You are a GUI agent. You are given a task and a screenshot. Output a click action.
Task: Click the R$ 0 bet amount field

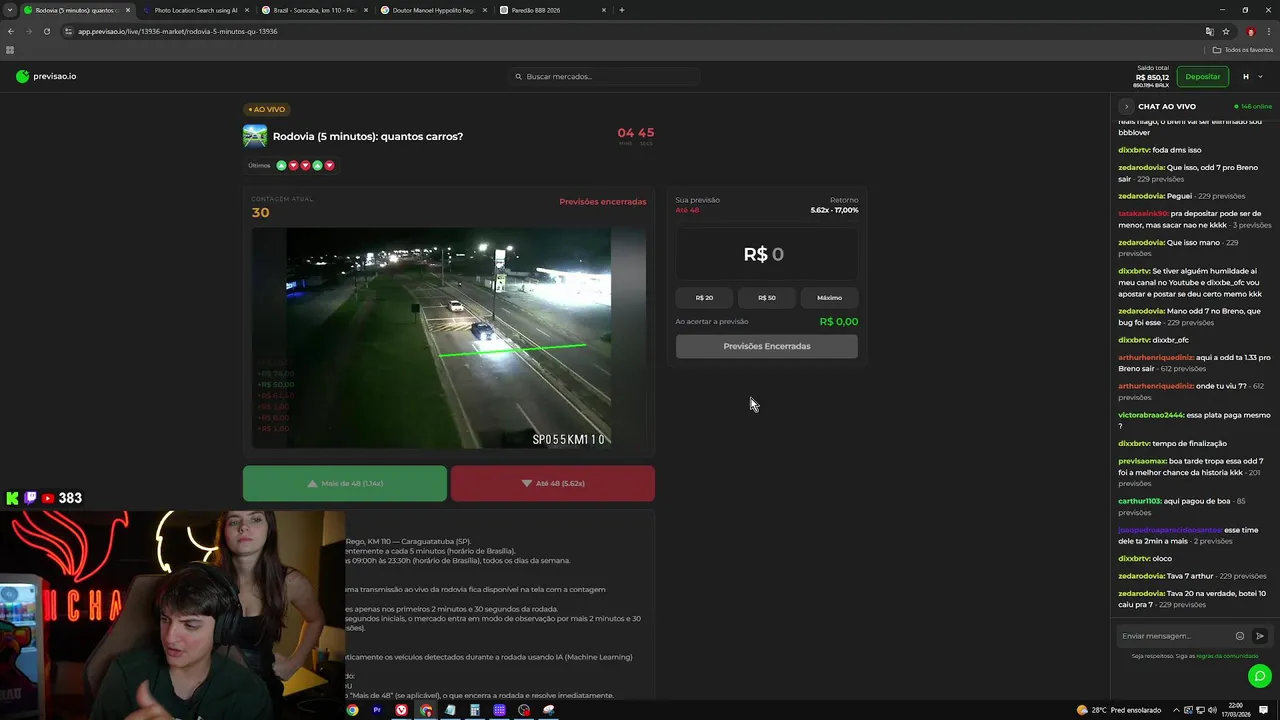(x=767, y=254)
